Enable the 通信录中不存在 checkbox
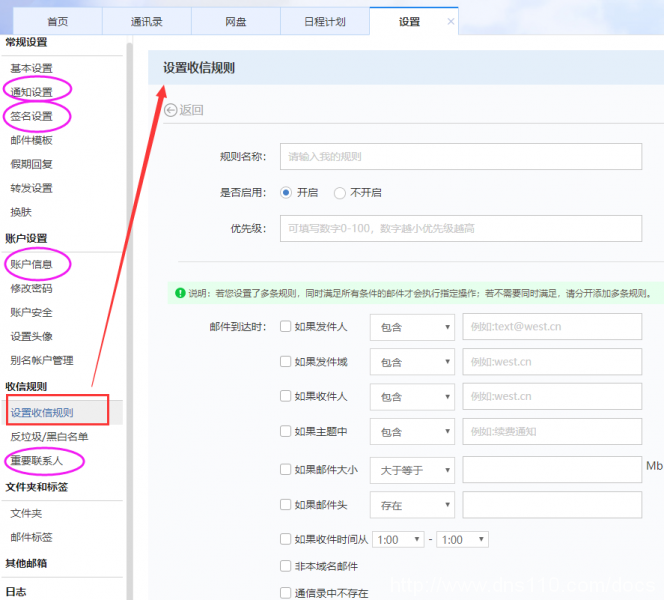The height and width of the screenshot is (600, 664). (x=285, y=593)
